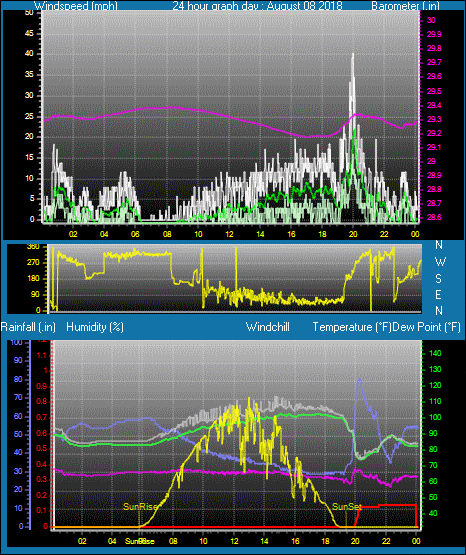Click temperature axis value 70
This screenshot has height=555, width=466.
click(433, 465)
